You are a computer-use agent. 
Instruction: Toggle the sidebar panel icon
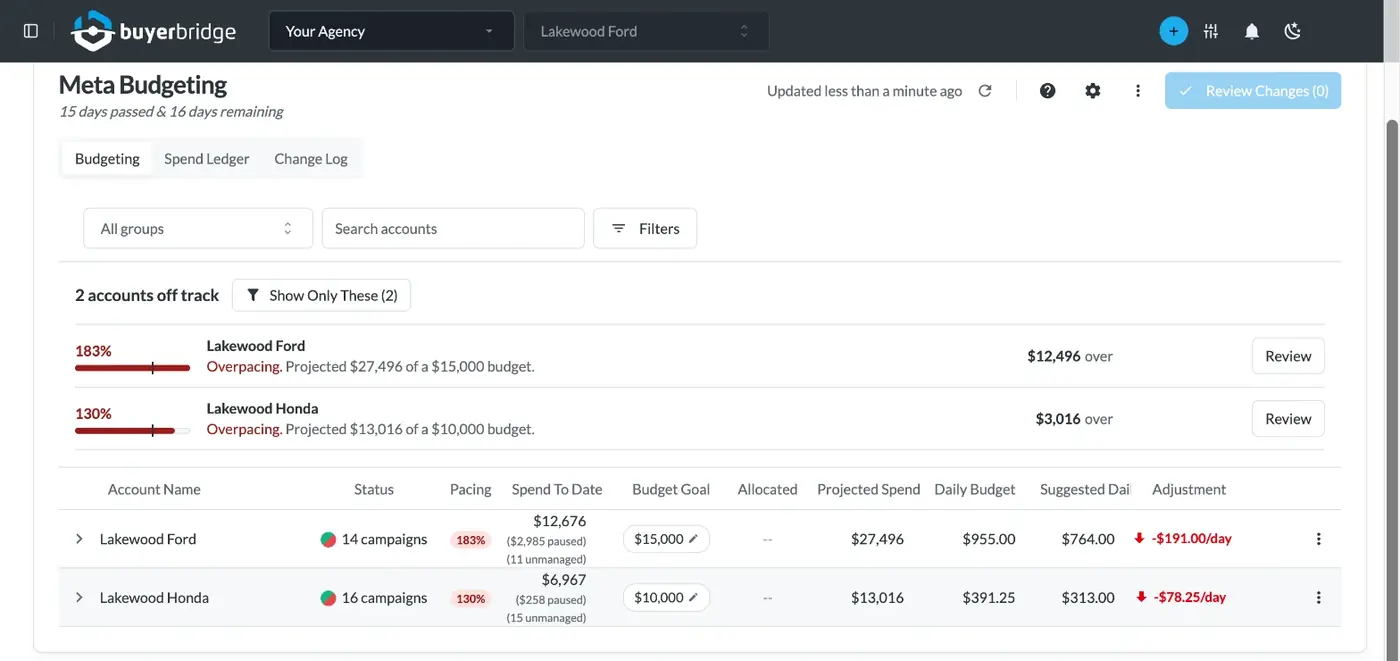coord(31,31)
